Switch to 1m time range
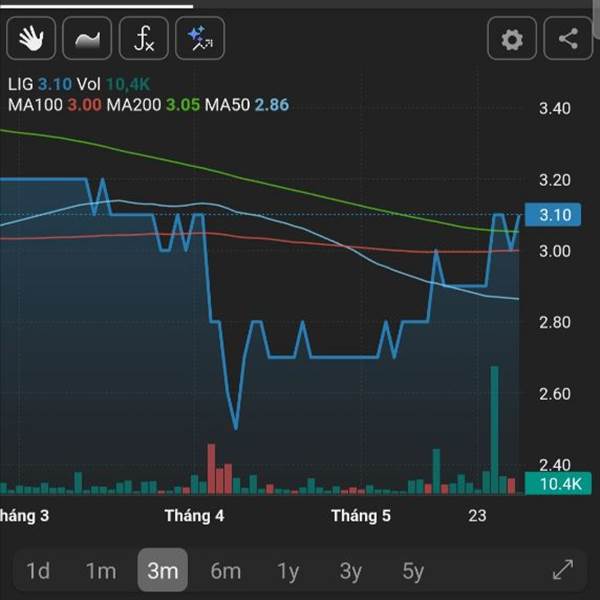 point(101,571)
